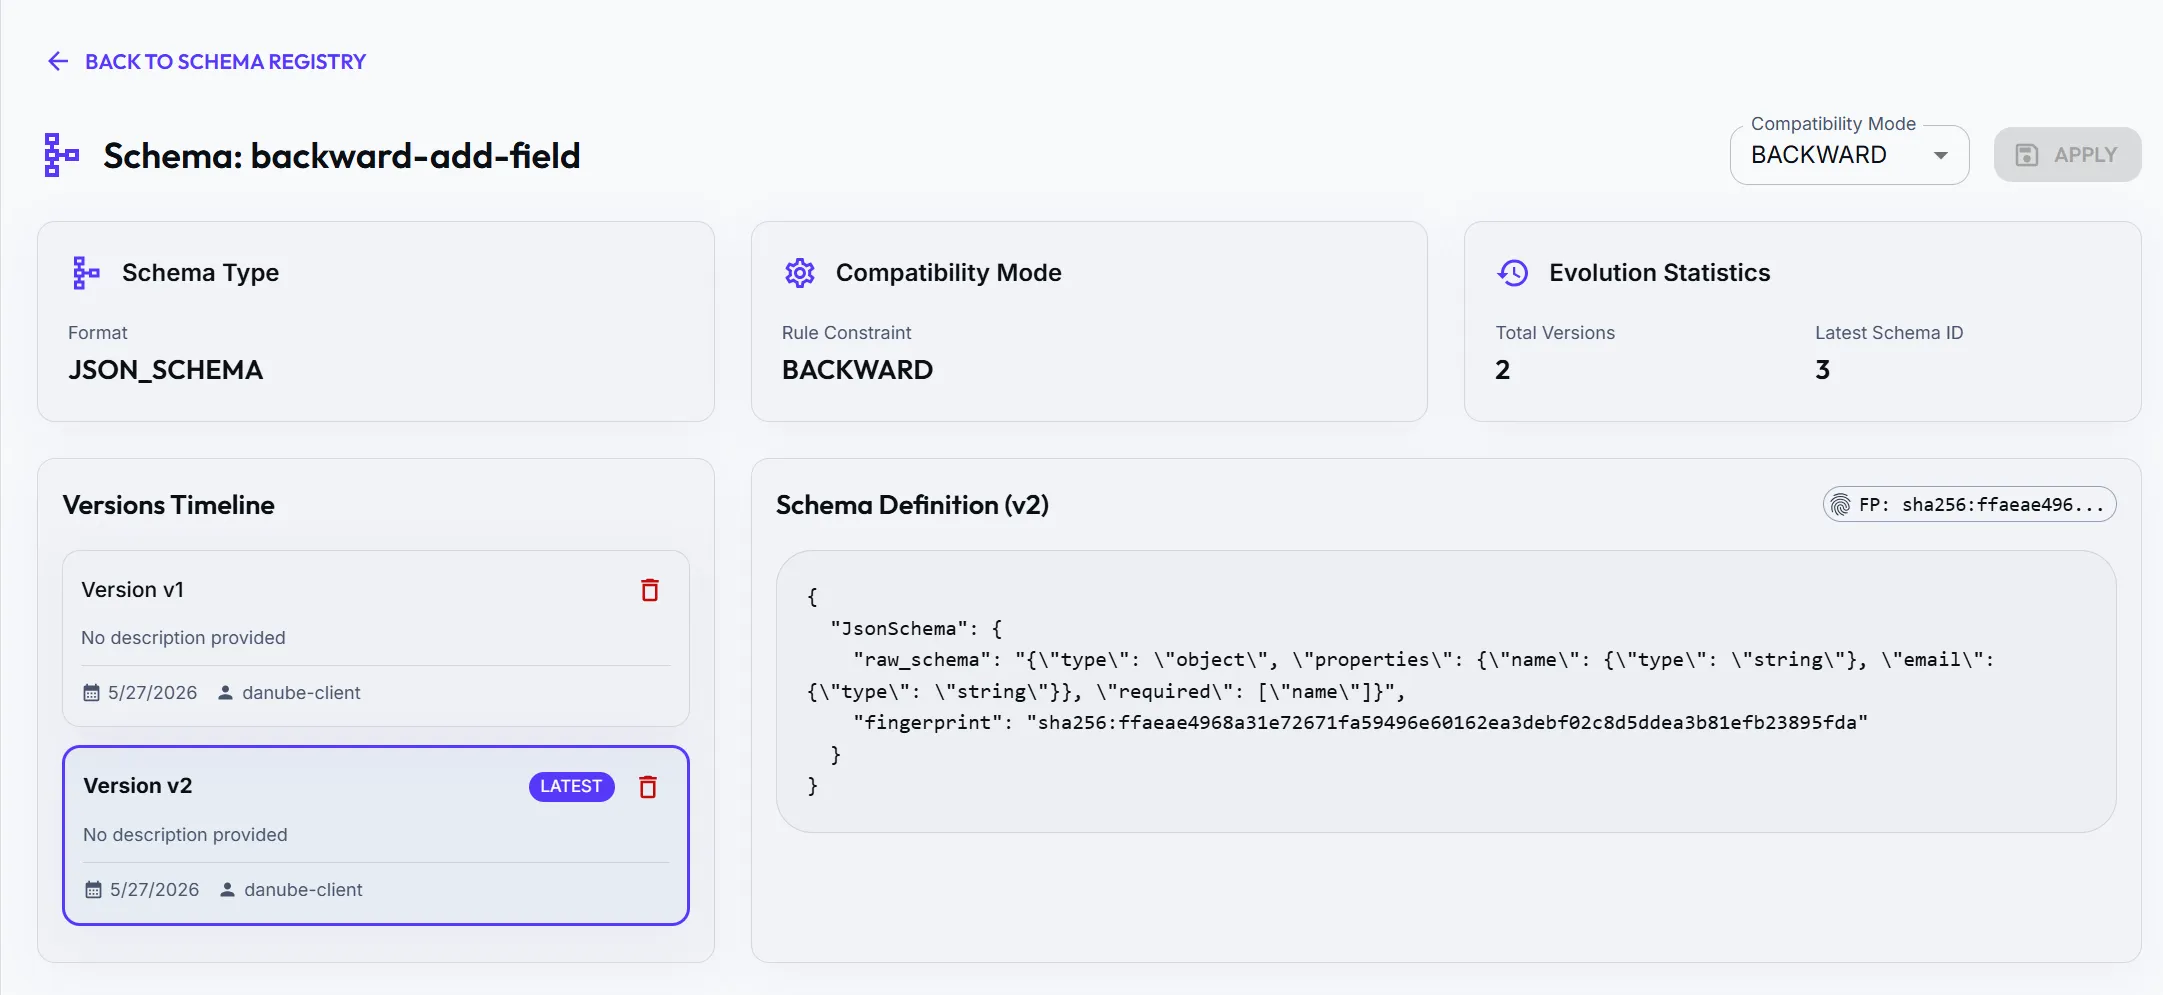
Task: Click the "Schema: backward-add-field" title
Action: coord(342,156)
